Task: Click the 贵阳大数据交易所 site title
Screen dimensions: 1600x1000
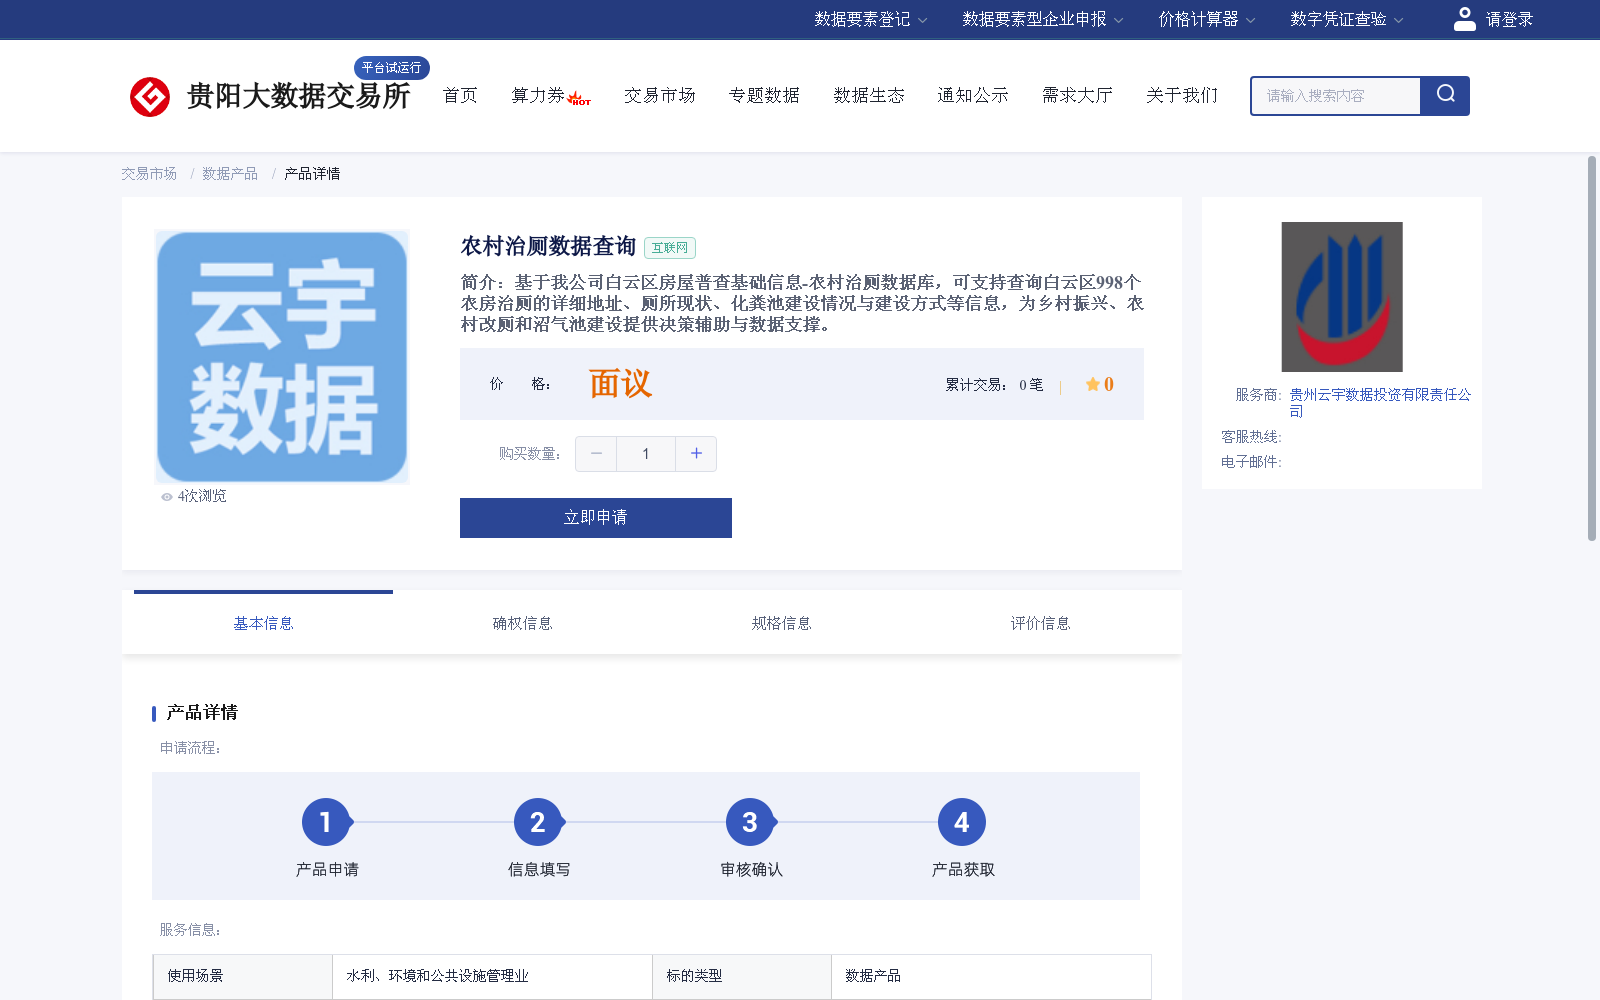Action: click(x=298, y=96)
